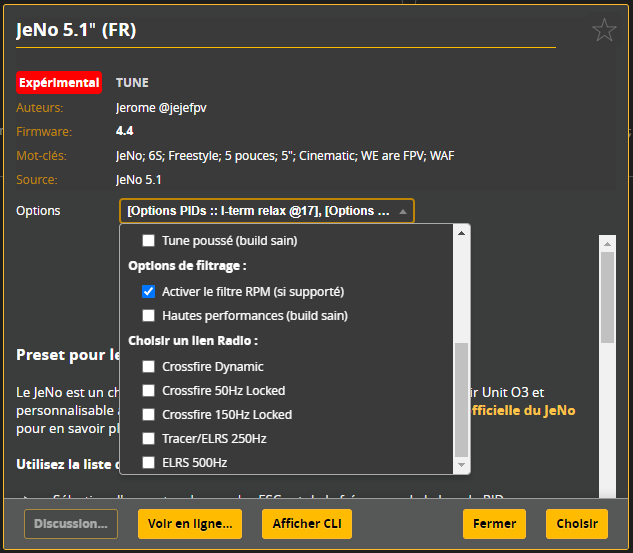Enable the Tune poussé option
The image size is (633, 553).
[x=149, y=241]
